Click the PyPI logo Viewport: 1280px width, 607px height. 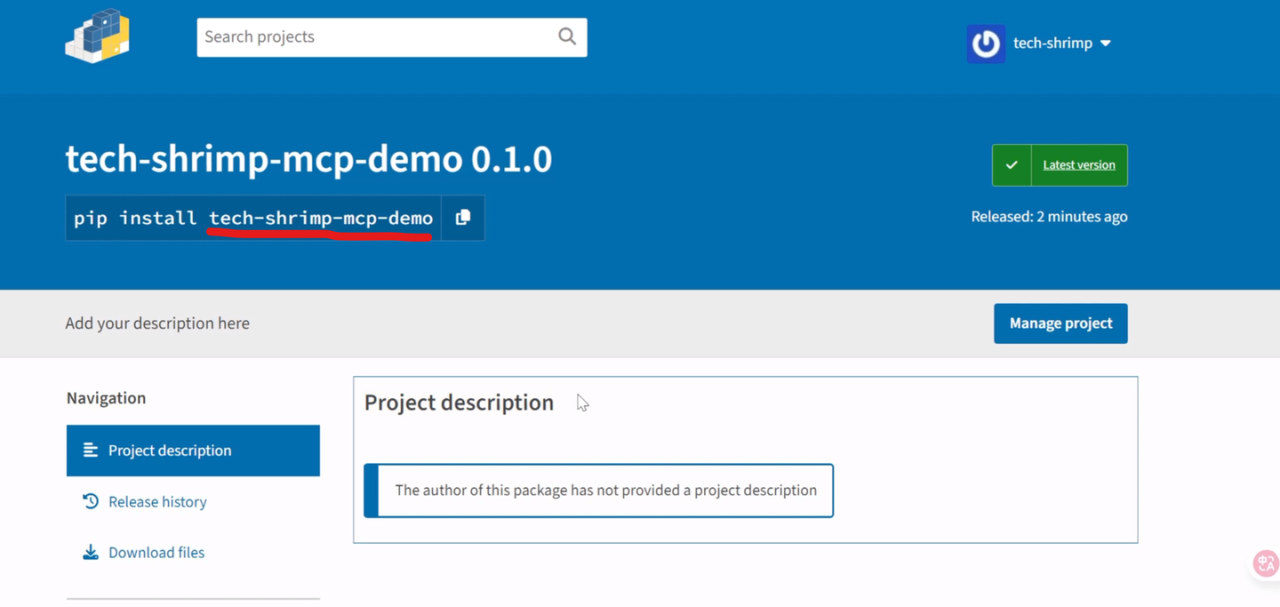pyautogui.click(x=98, y=36)
